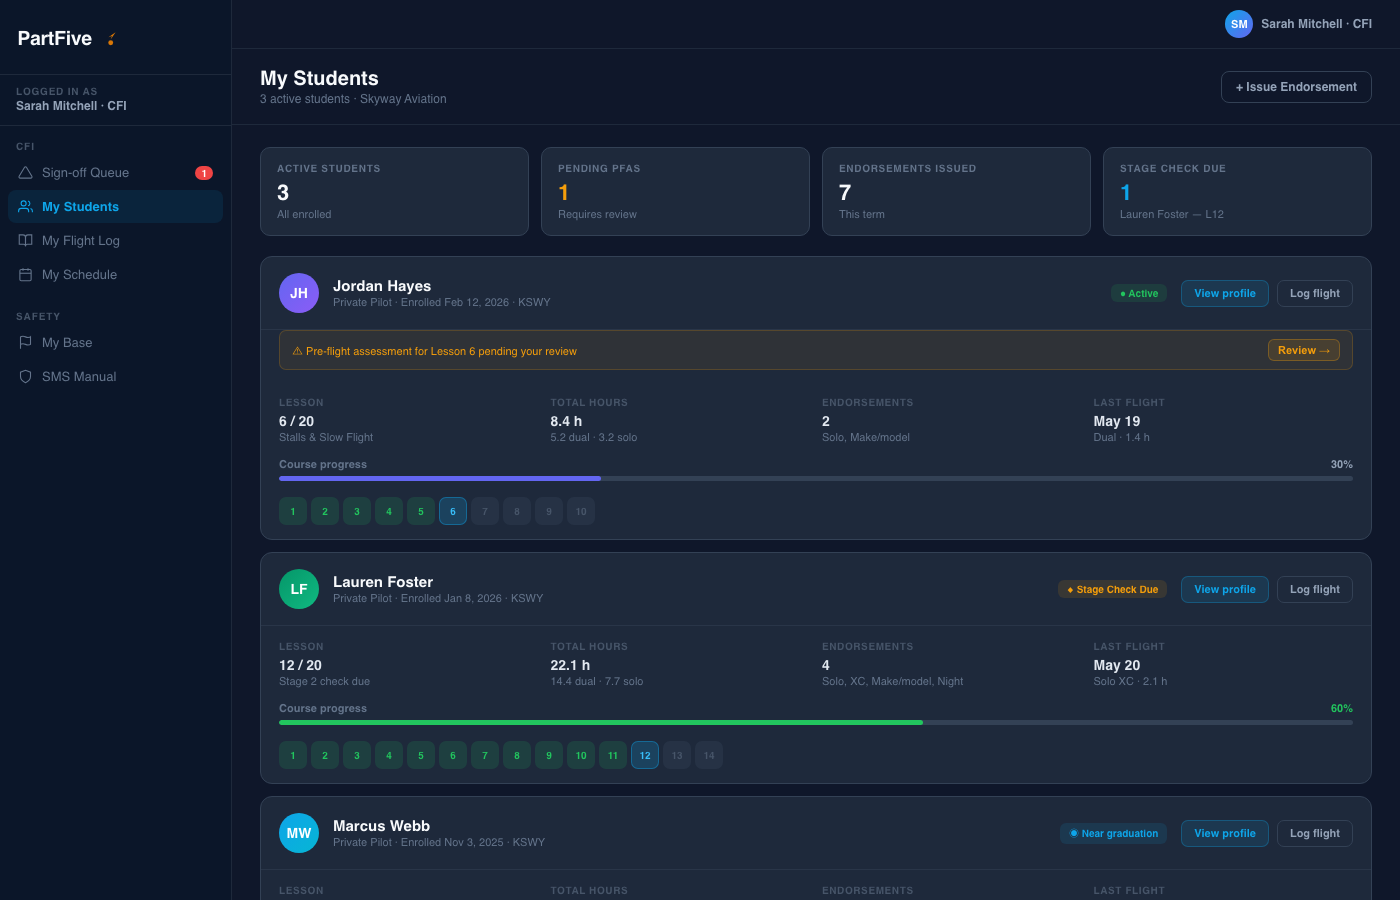Open the Sign-off Queue triangle icon
1400x900 pixels.
pos(26,173)
